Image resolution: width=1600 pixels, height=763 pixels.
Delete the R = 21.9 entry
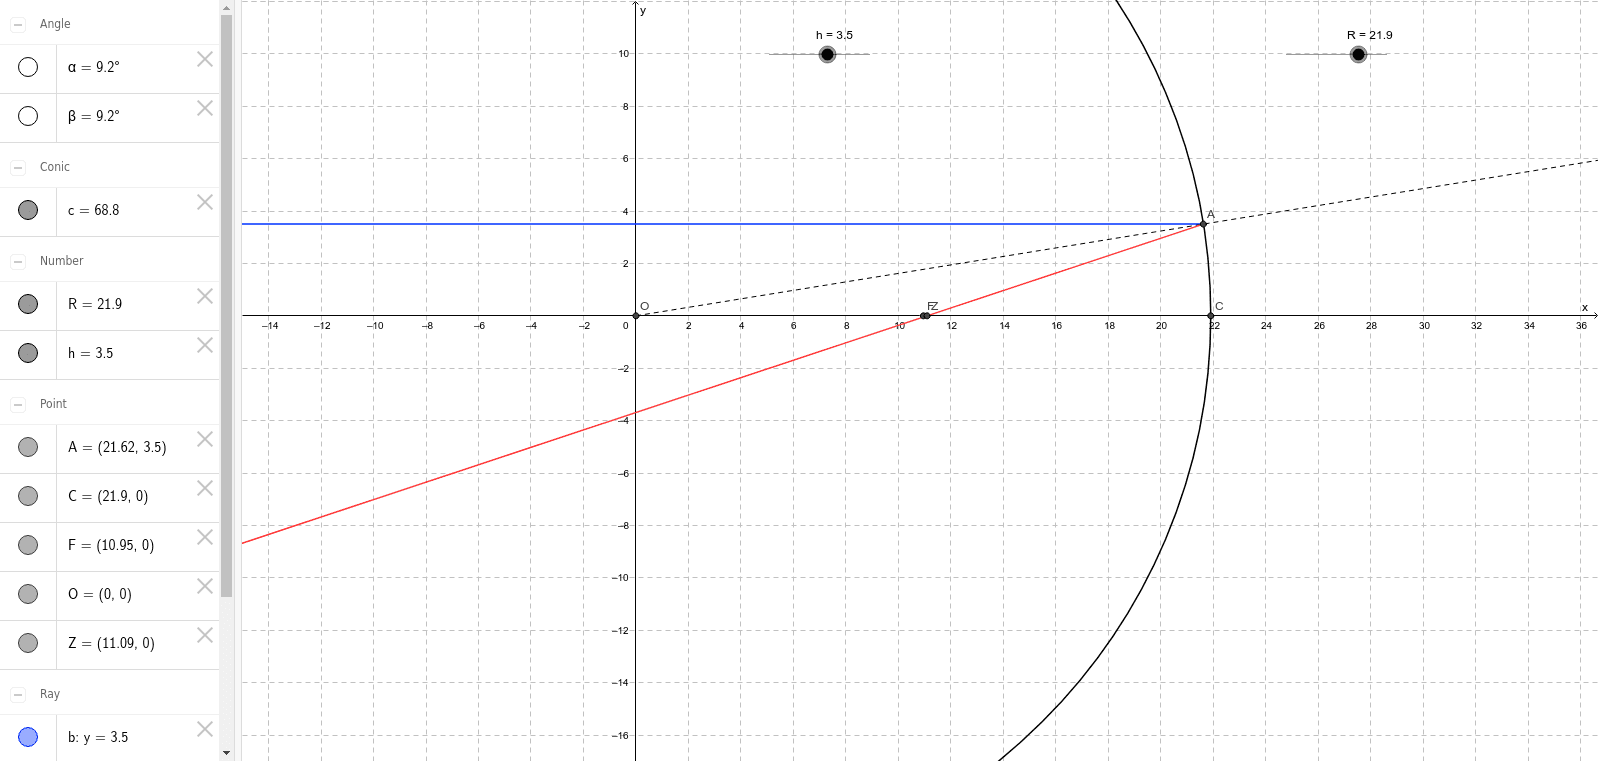click(205, 296)
